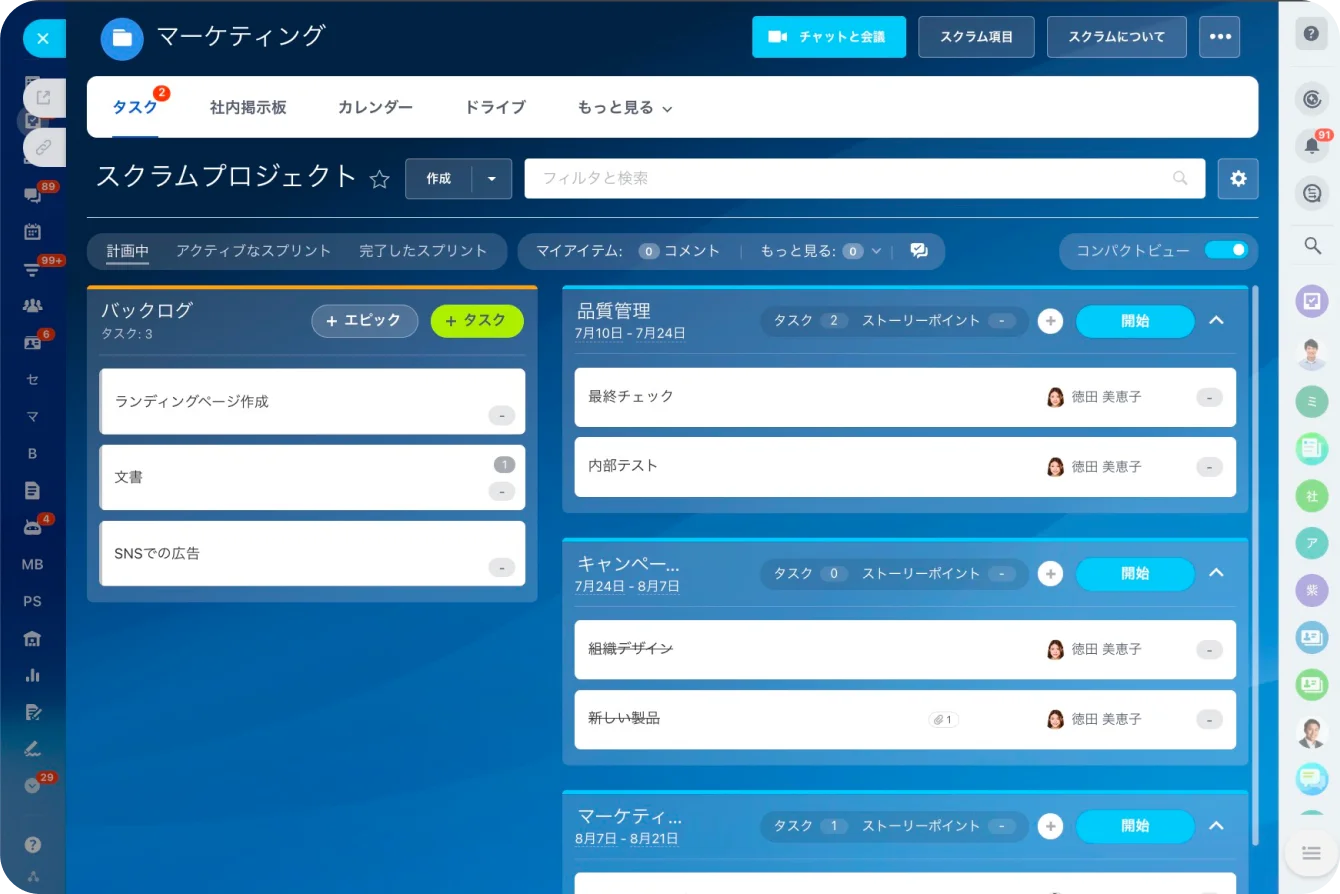This screenshot has width=1340, height=894.
Task: Open the help question mark icon at top right
Action: click(1311, 34)
